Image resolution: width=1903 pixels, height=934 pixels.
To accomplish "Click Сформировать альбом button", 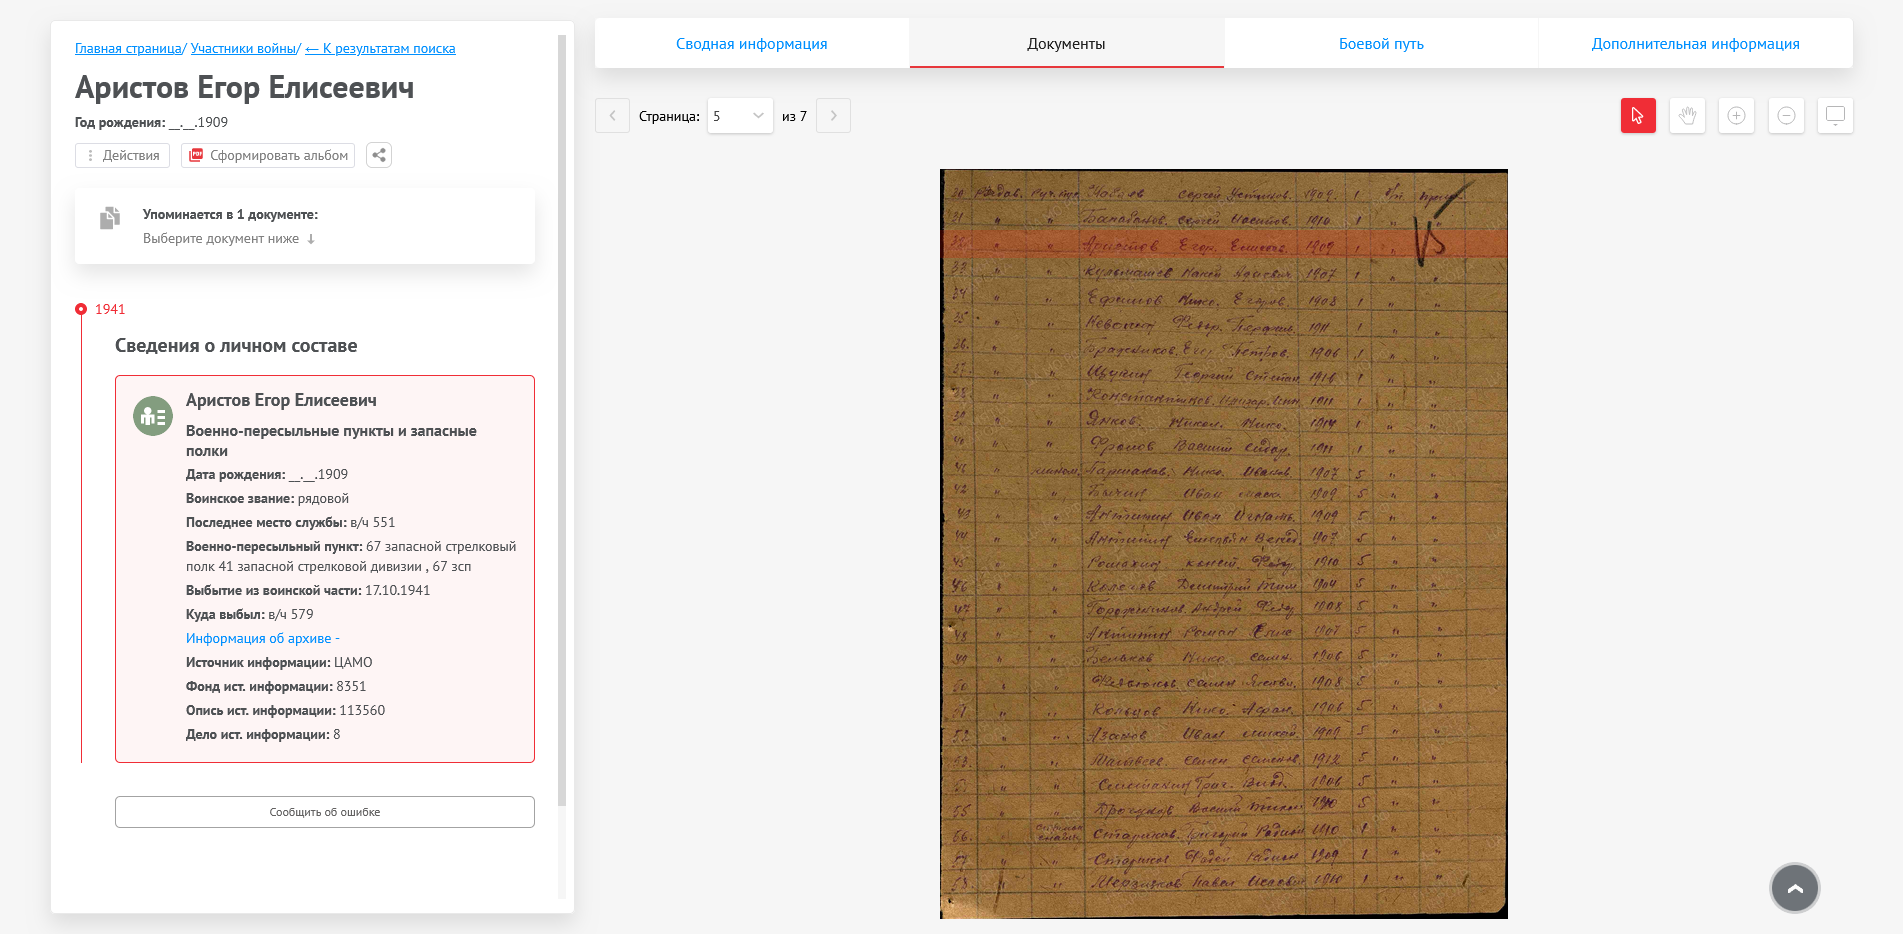I will tap(268, 155).
